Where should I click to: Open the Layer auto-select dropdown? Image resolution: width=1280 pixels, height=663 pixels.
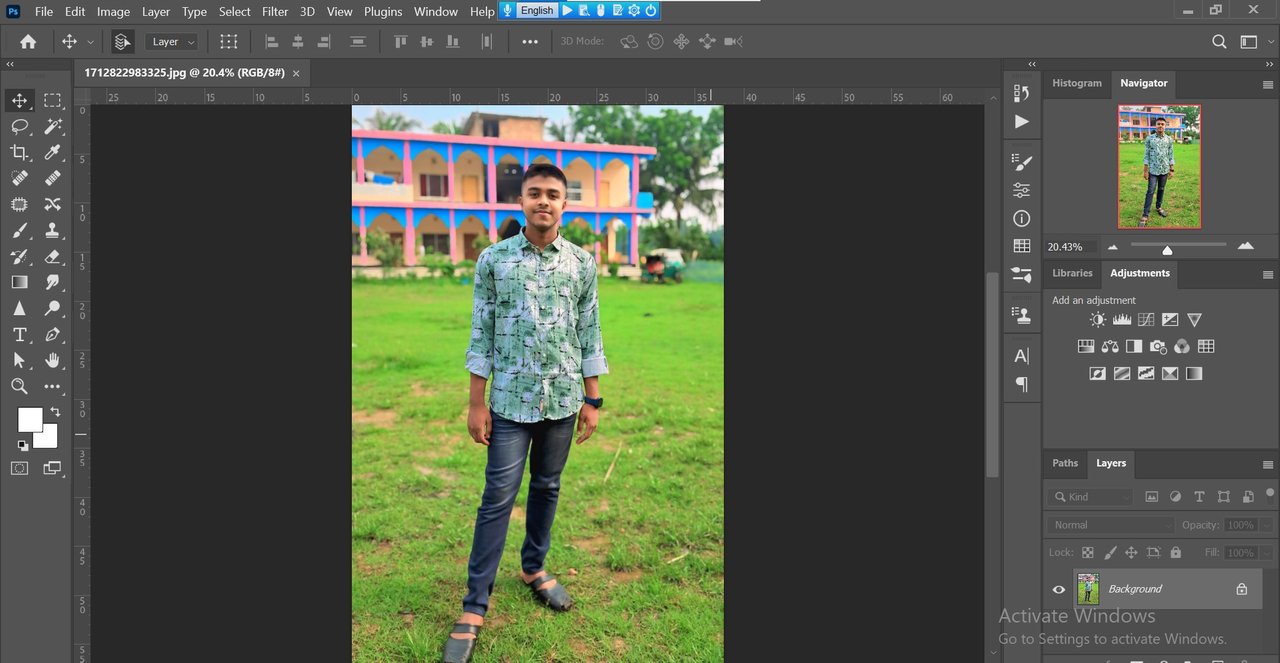tap(173, 42)
